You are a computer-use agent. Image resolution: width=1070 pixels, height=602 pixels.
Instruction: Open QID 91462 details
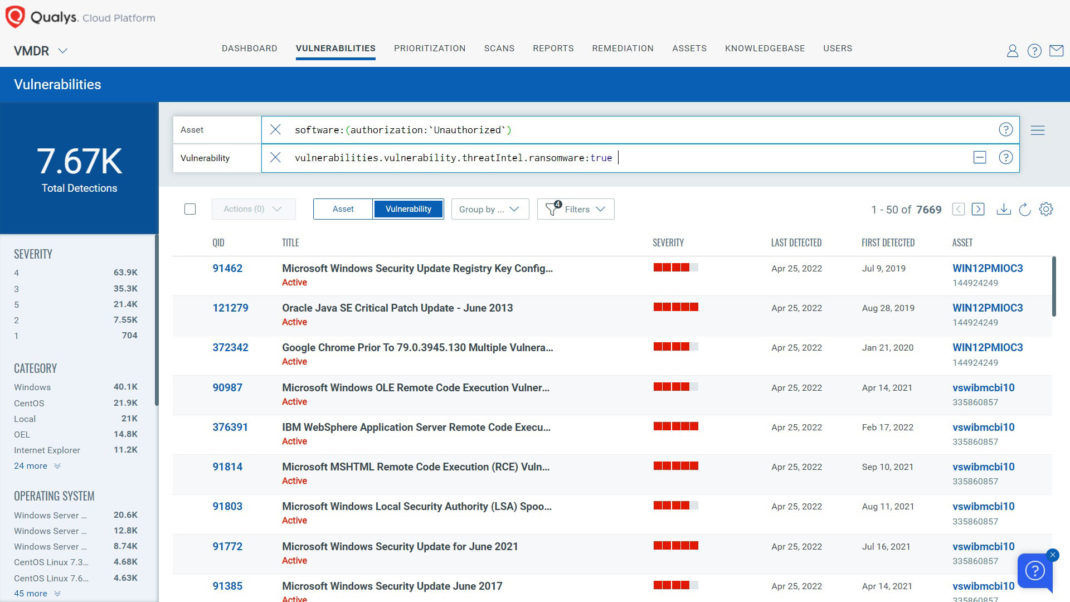227,268
